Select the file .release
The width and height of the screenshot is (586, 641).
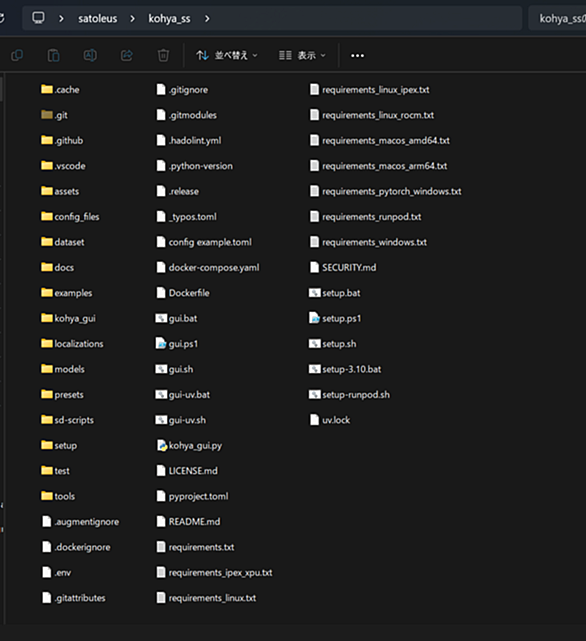pos(177,191)
